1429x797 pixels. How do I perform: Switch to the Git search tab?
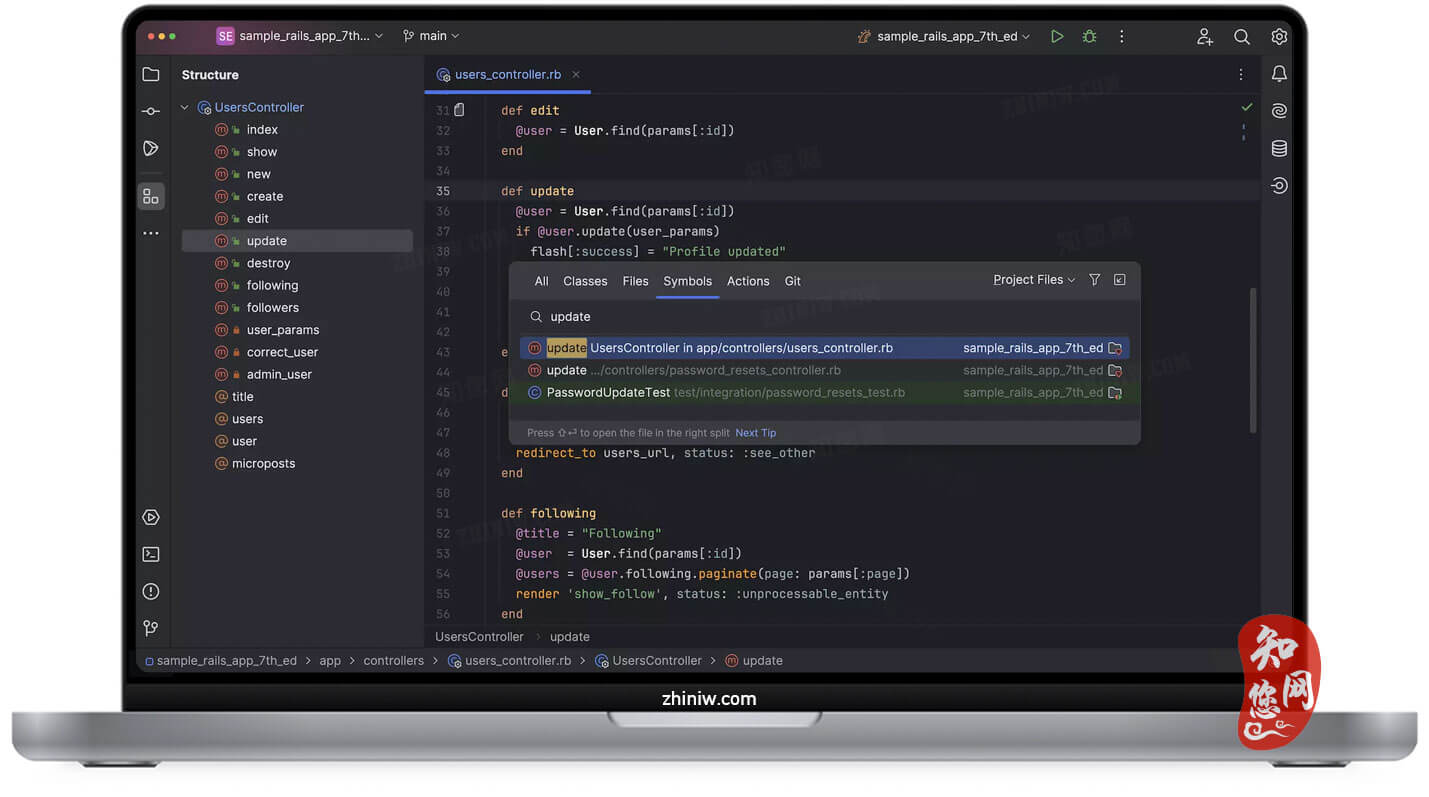(793, 281)
